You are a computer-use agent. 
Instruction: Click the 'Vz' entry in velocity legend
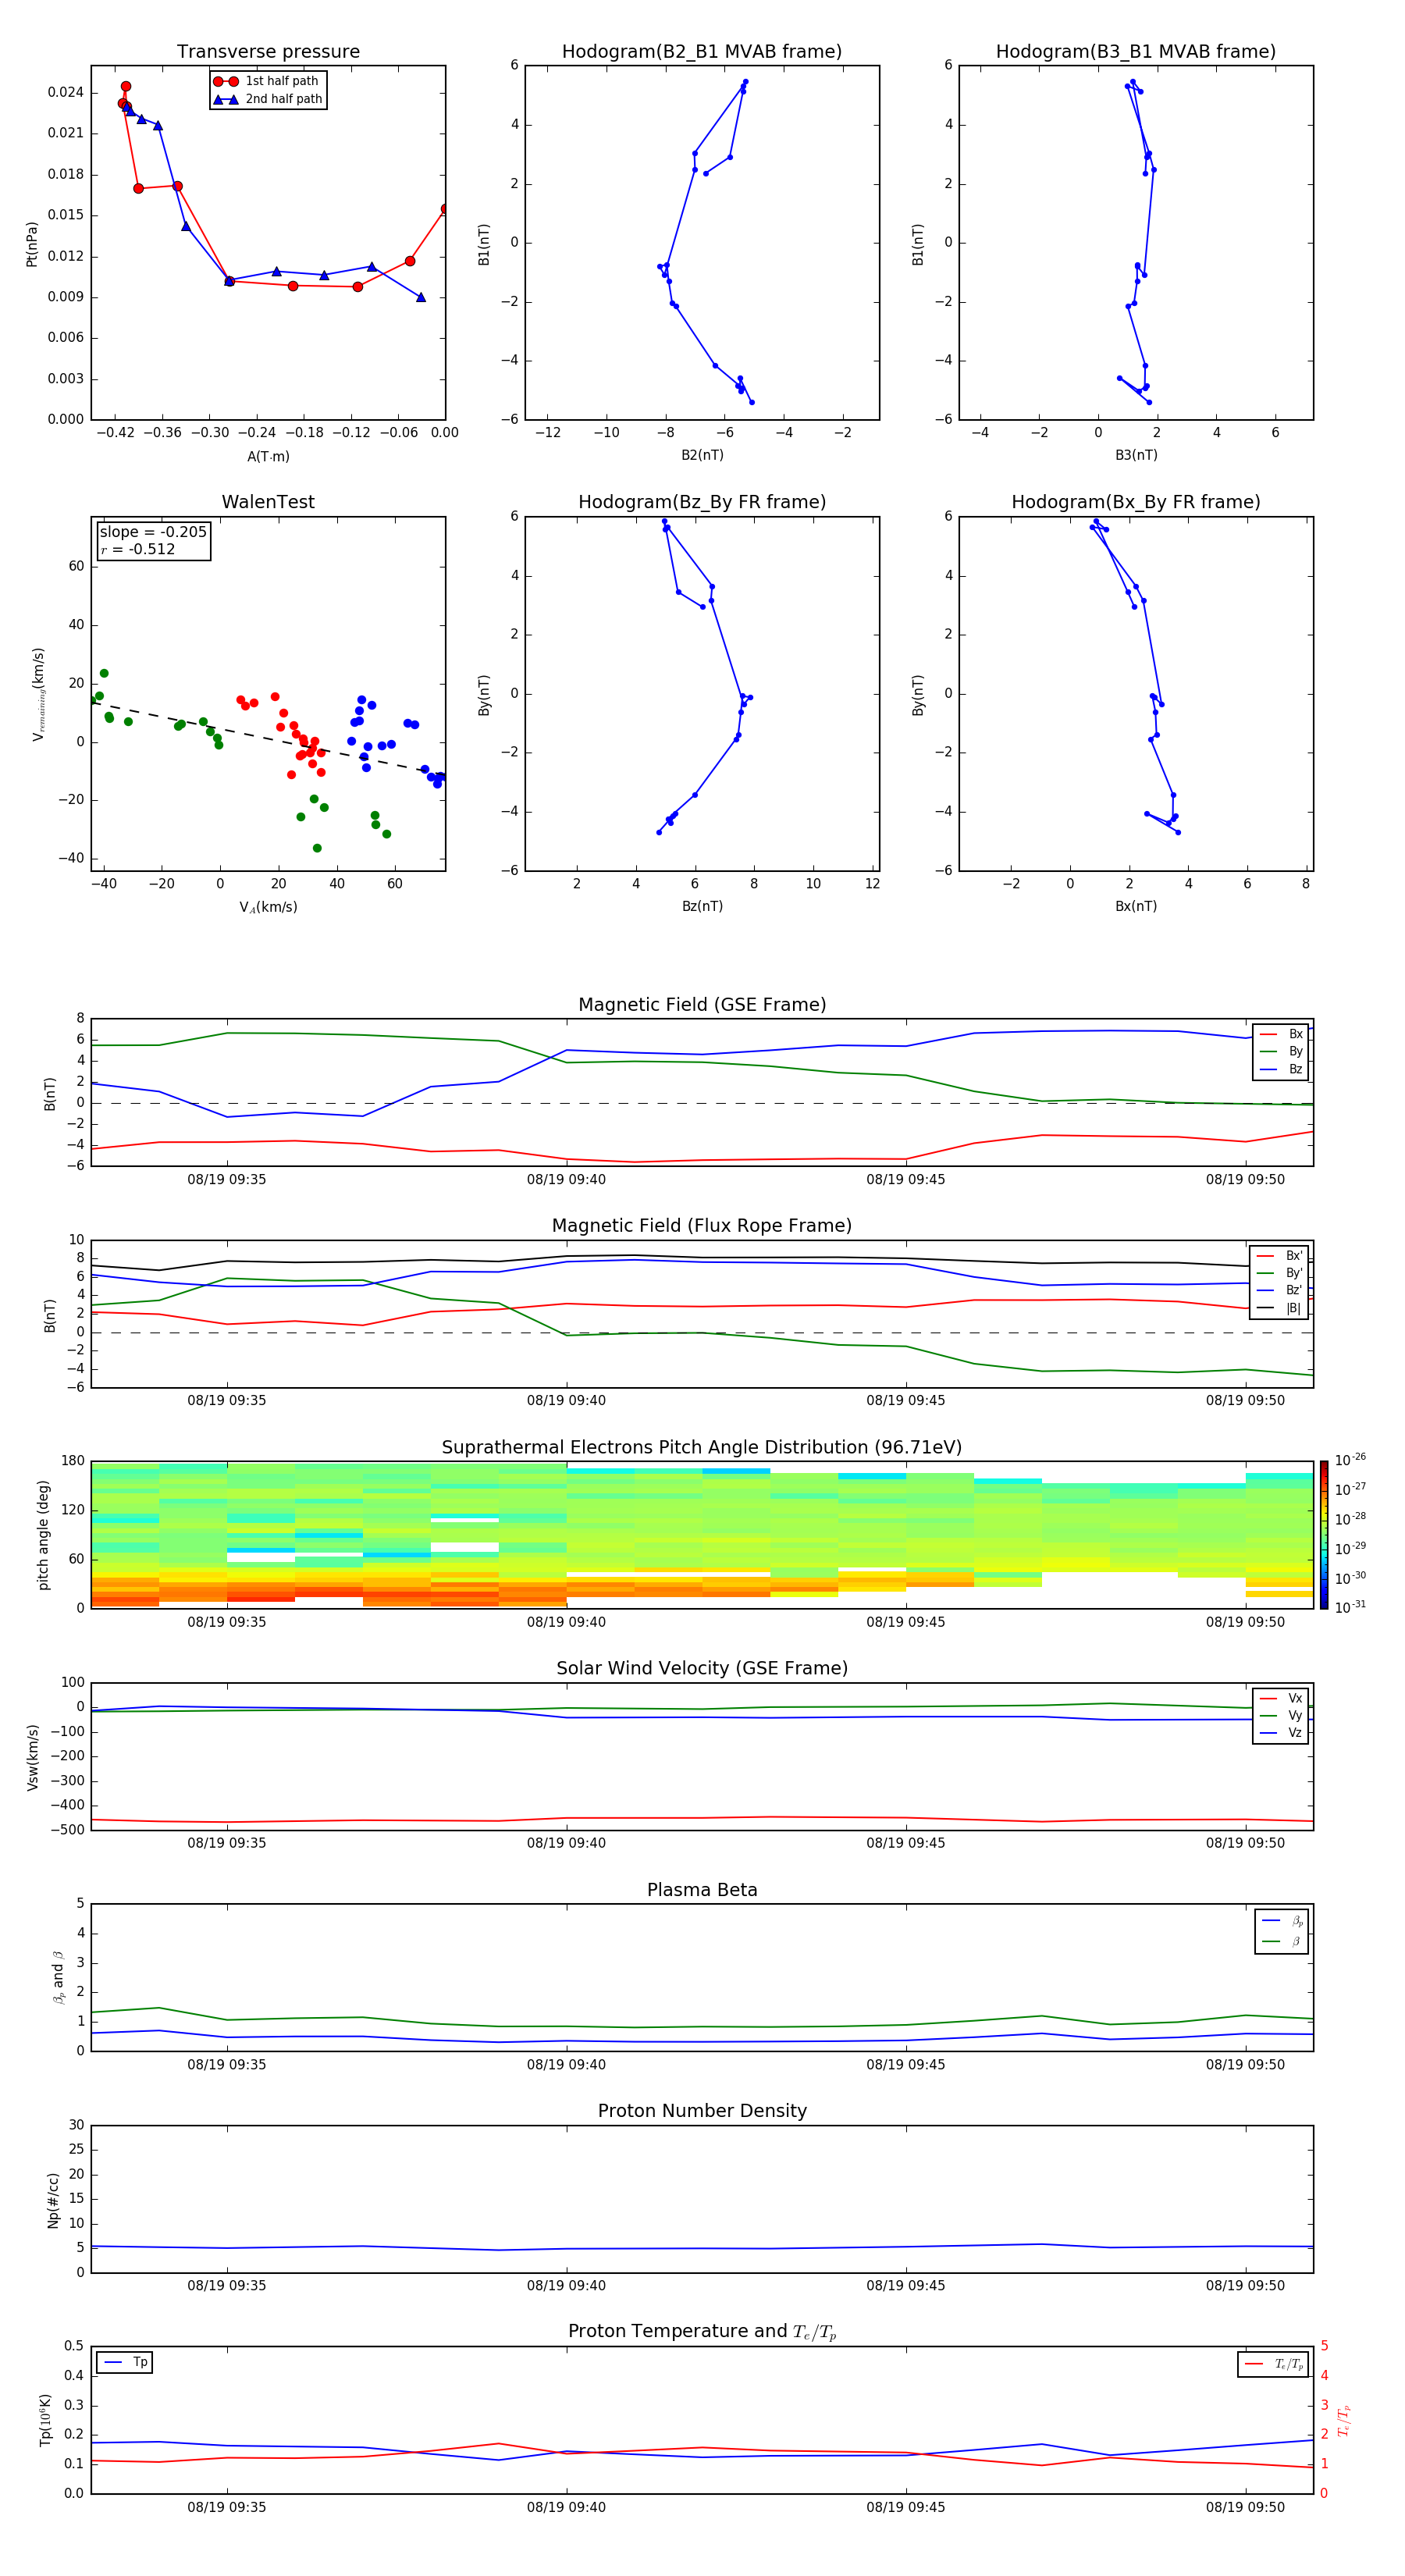[x=1281, y=1733]
